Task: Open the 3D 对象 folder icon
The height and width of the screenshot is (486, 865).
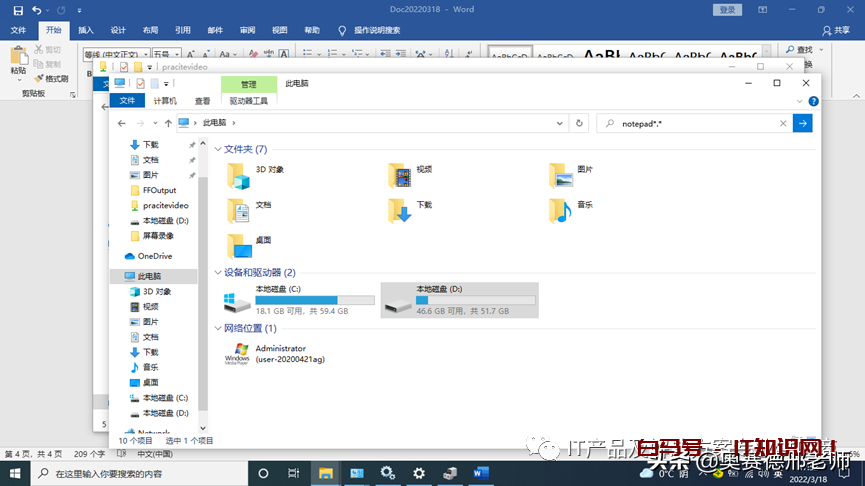Action: [x=238, y=176]
